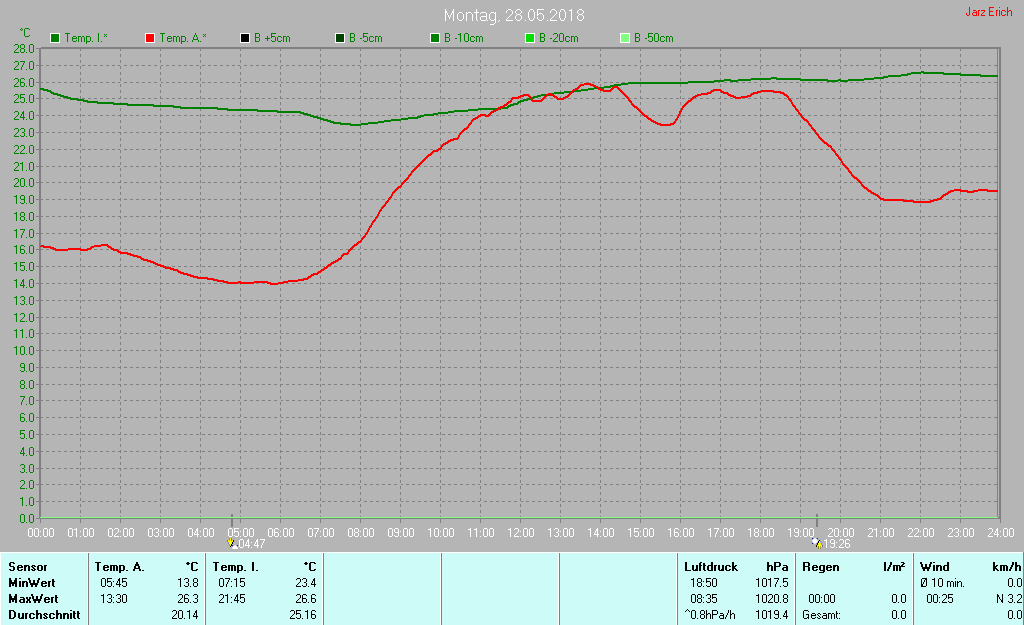Click the sunrise icon at 04:47
This screenshot has width=1024, height=625.
[x=231, y=543]
